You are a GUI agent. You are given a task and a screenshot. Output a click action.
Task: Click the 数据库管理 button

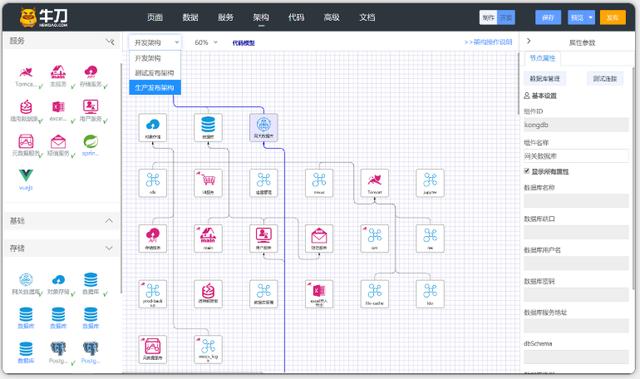click(x=545, y=78)
